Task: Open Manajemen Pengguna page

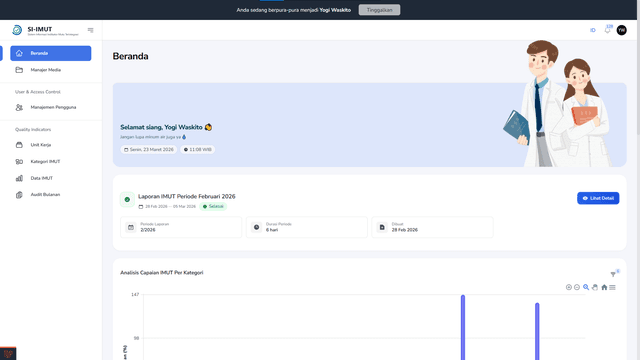Action: (x=51, y=107)
